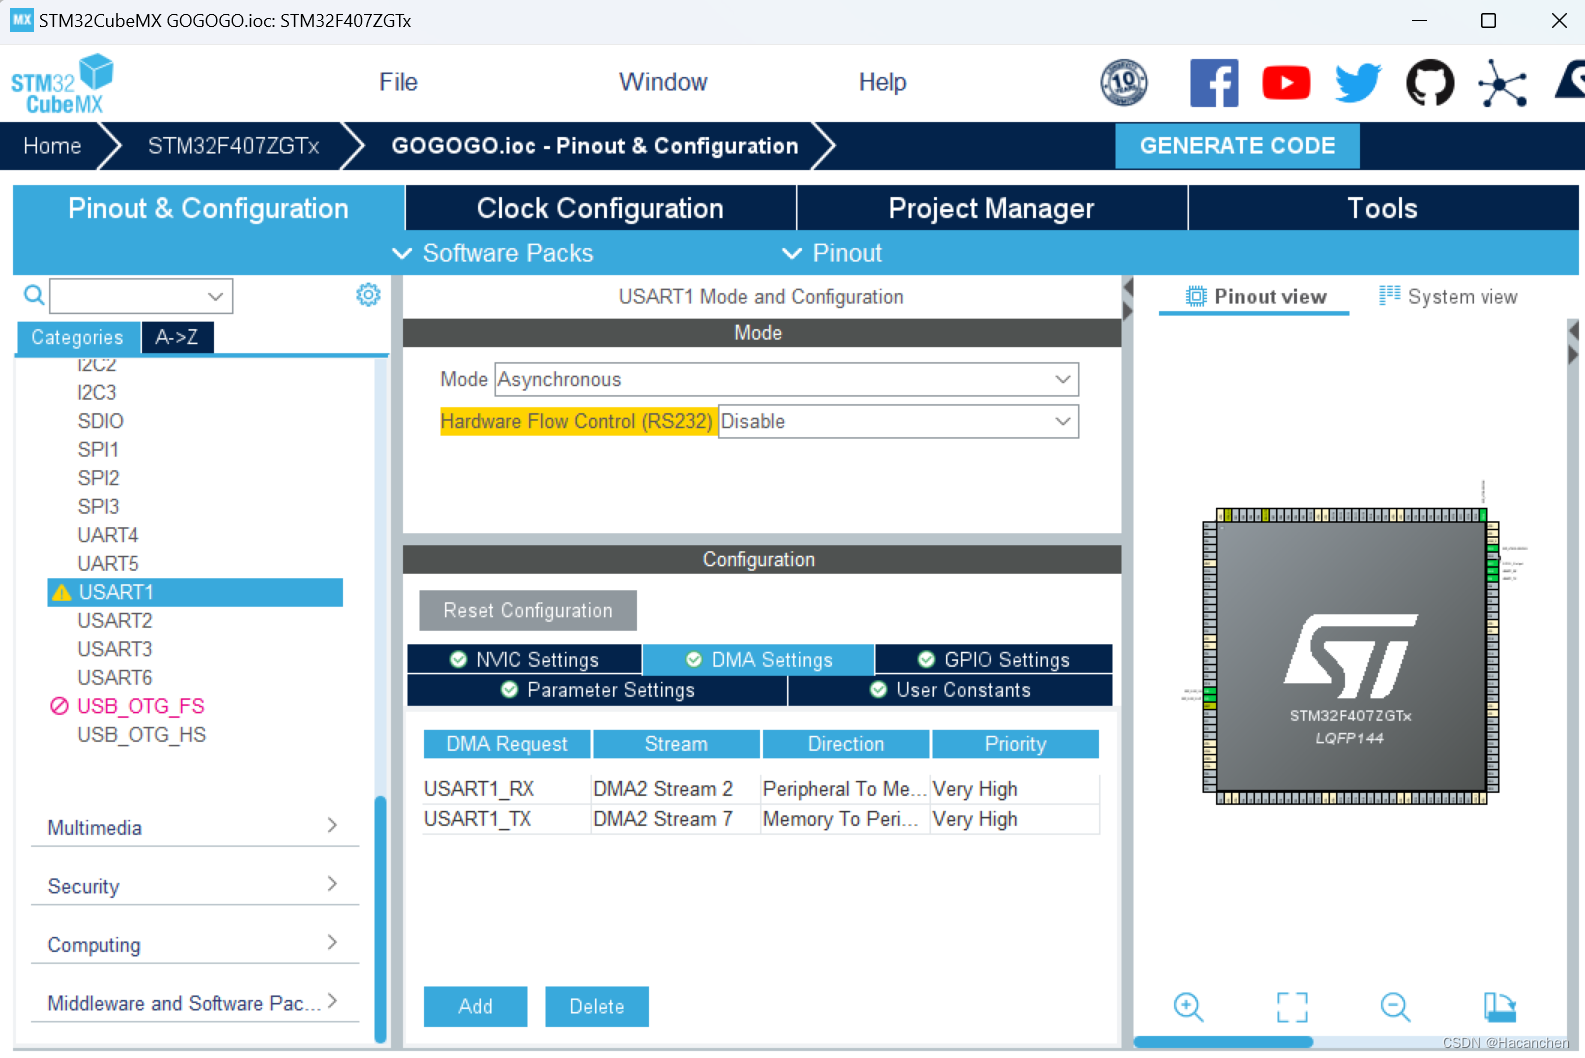Open the STM32CubeMX home logo
Screen dimensions: 1585x1058
[x=62, y=84]
